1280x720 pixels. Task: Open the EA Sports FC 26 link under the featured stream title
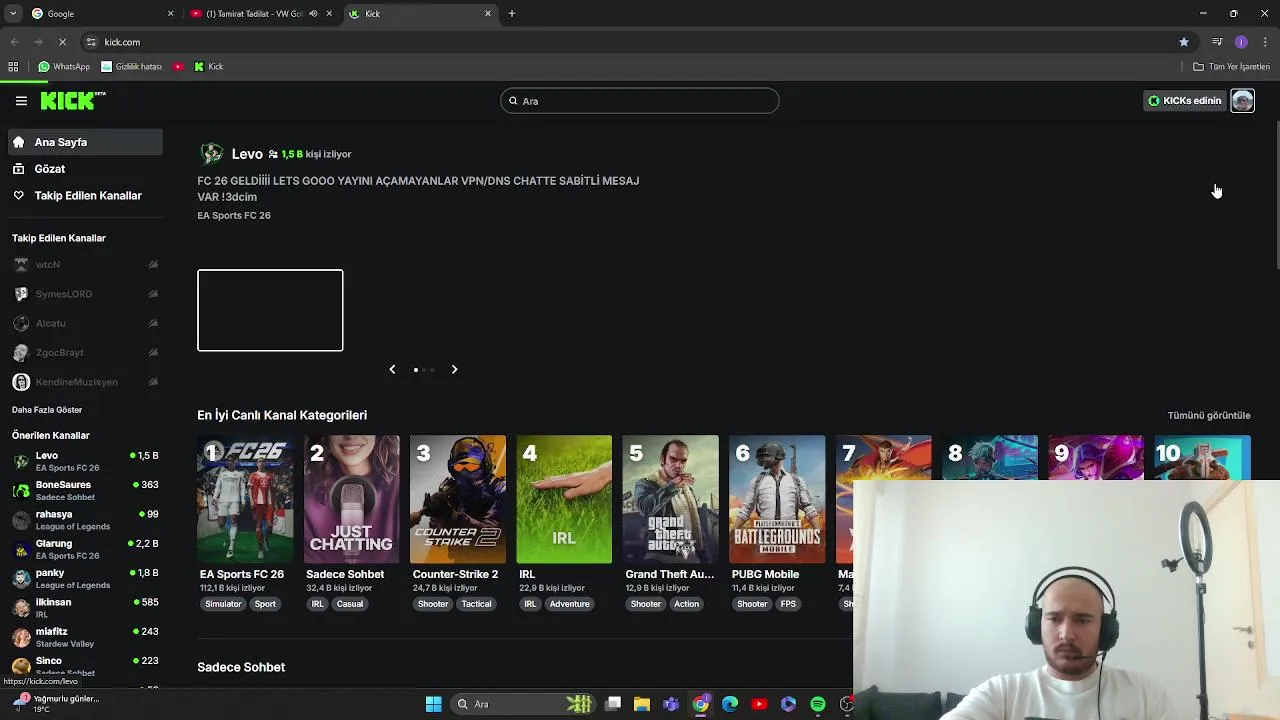(234, 215)
